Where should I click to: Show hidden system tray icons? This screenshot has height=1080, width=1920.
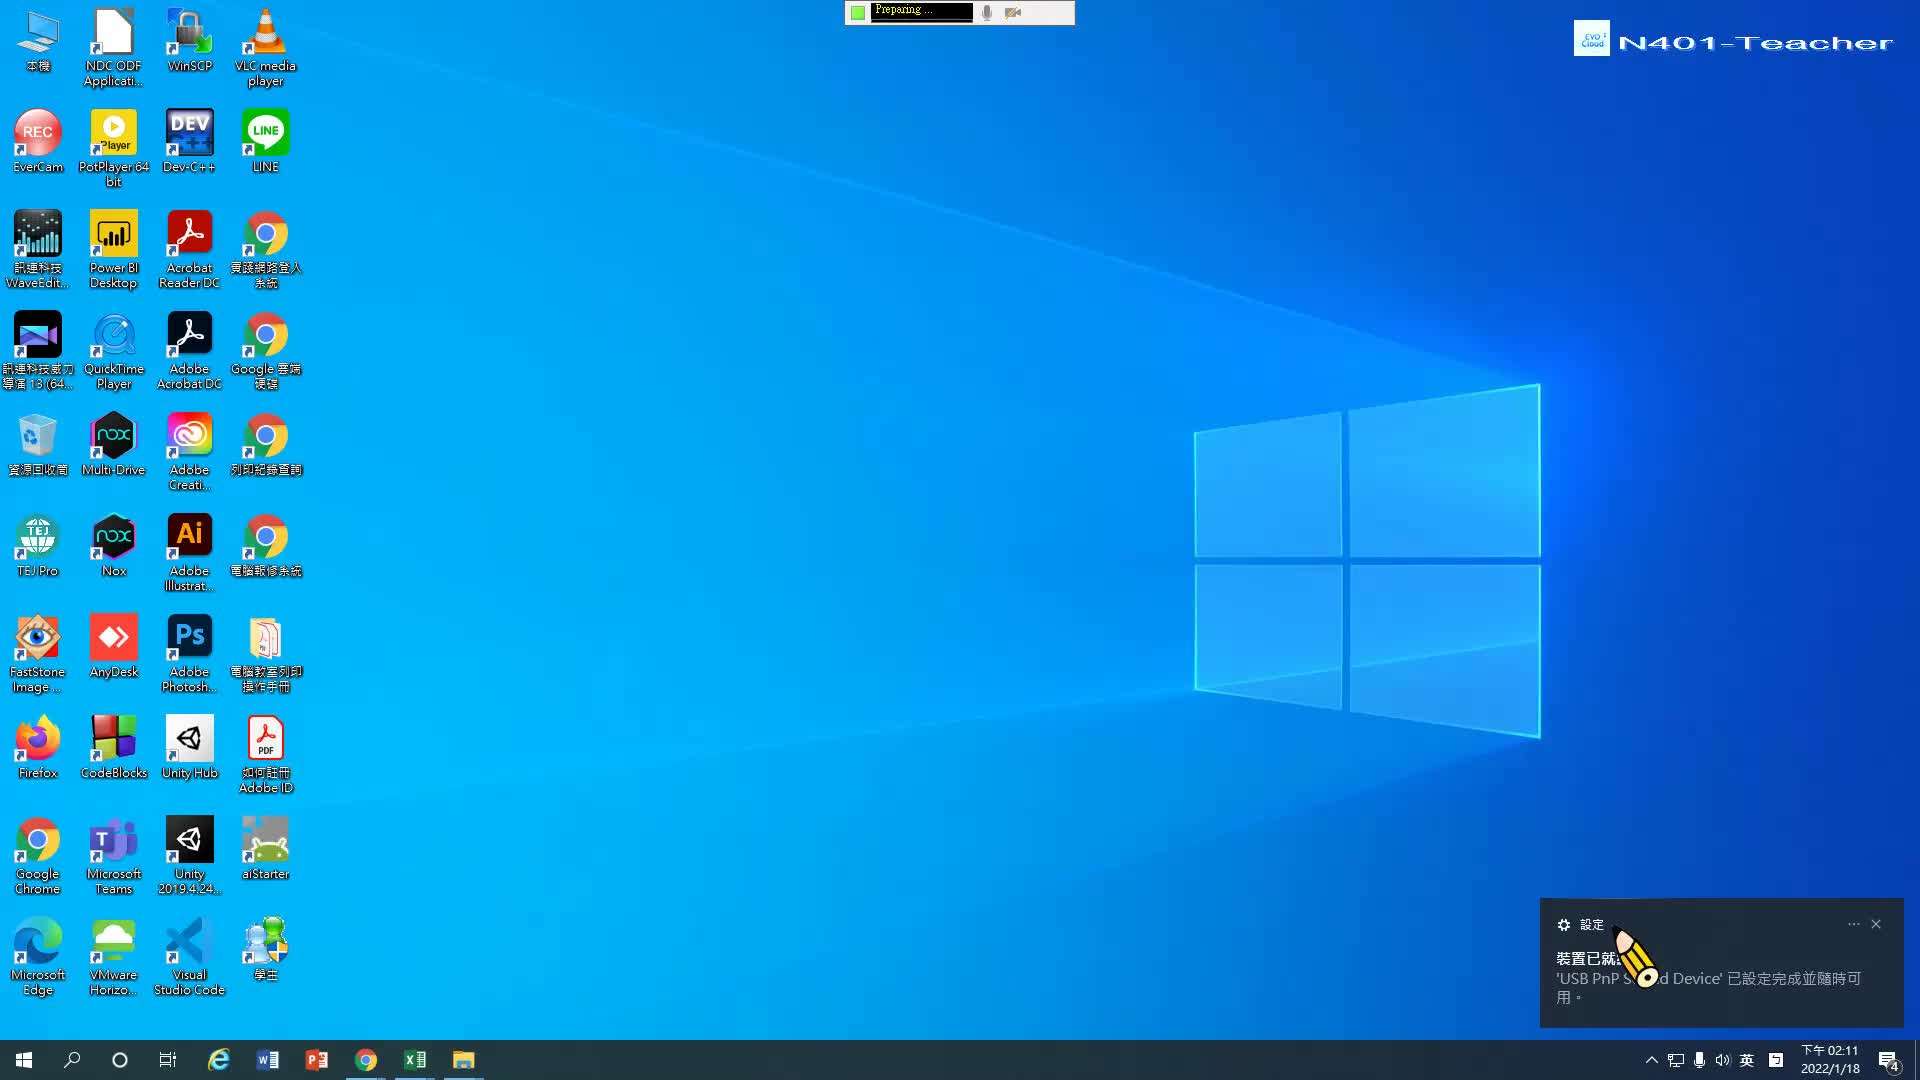click(x=1651, y=1060)
